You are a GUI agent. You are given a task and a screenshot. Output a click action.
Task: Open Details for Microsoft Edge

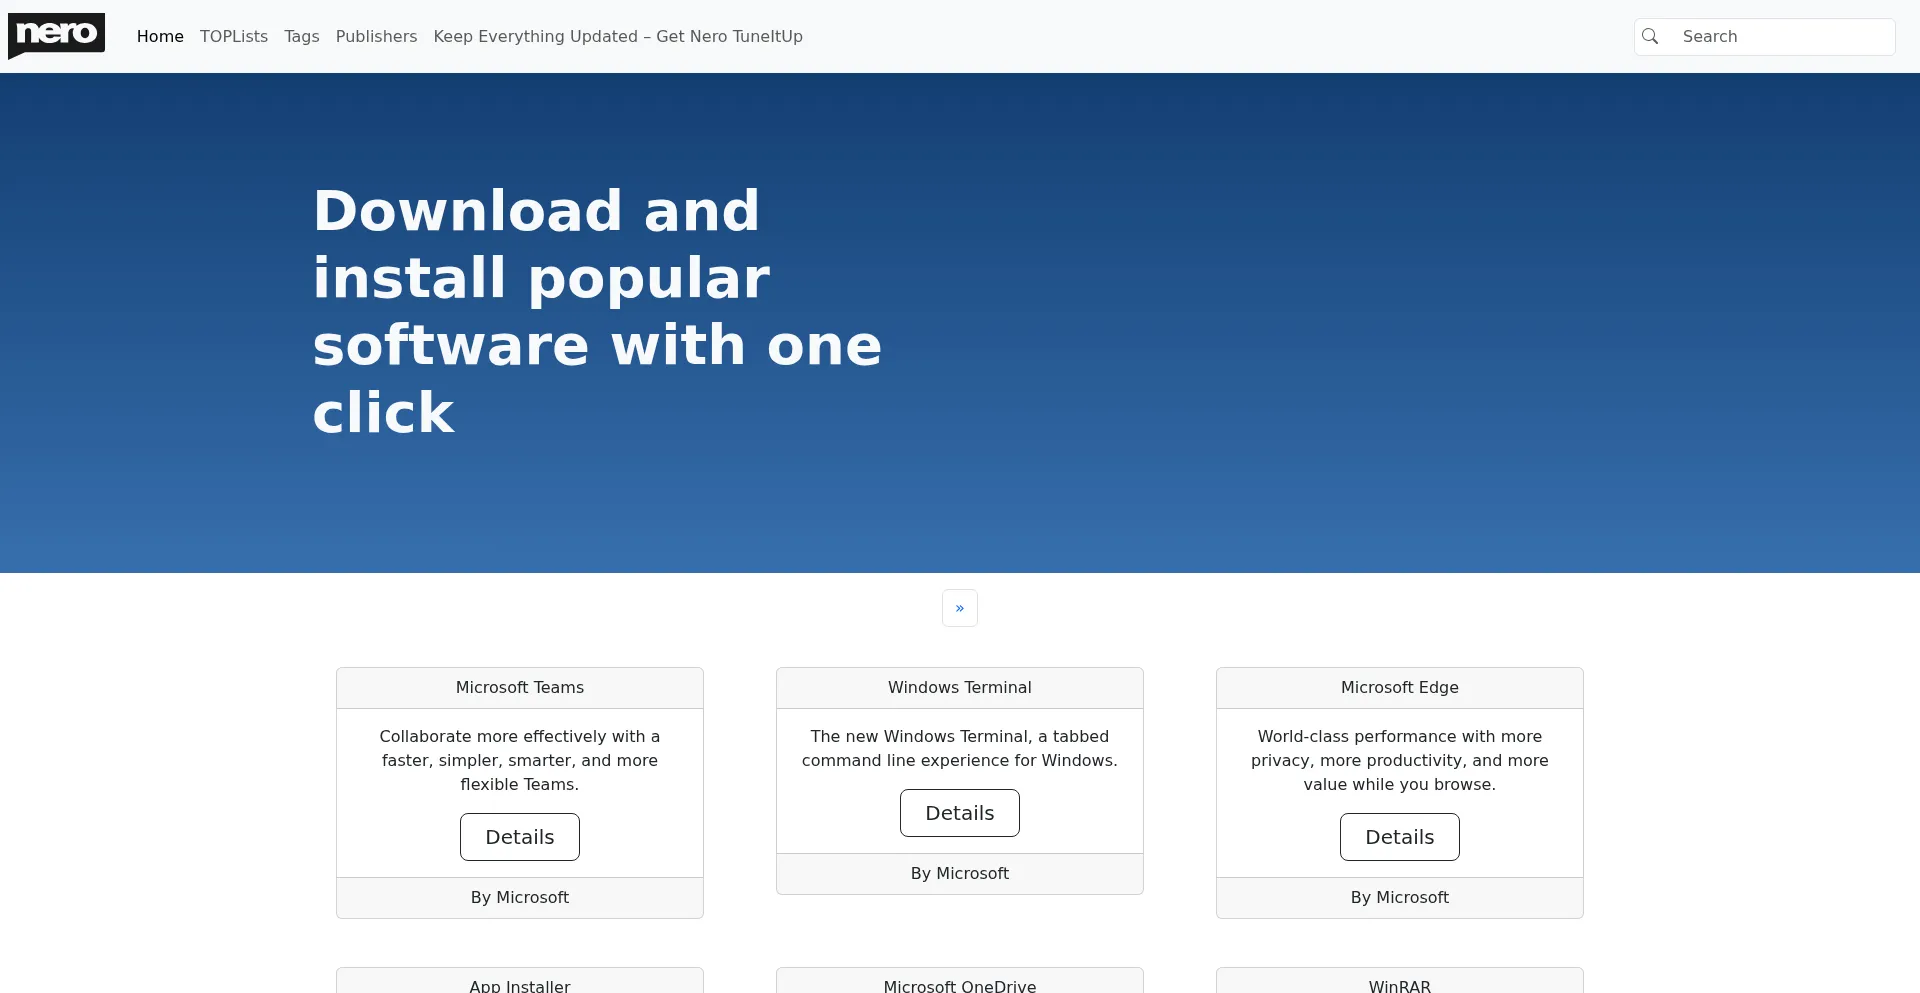tap(1400, 837)
